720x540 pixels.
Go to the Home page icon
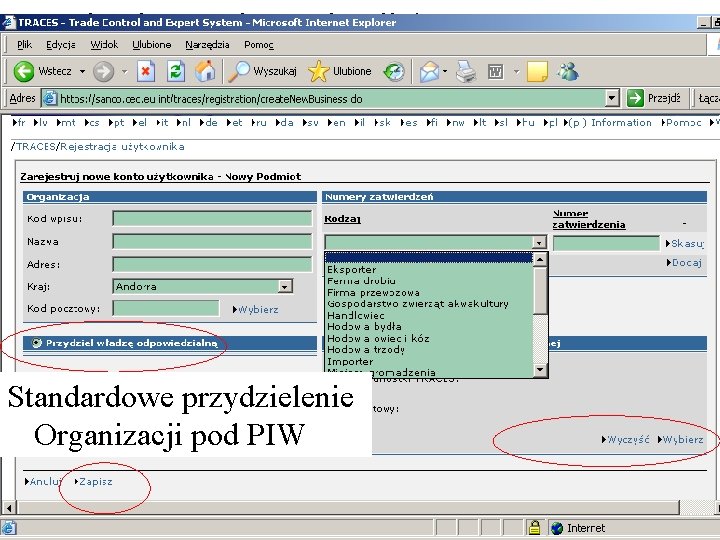tap(205, 72)
